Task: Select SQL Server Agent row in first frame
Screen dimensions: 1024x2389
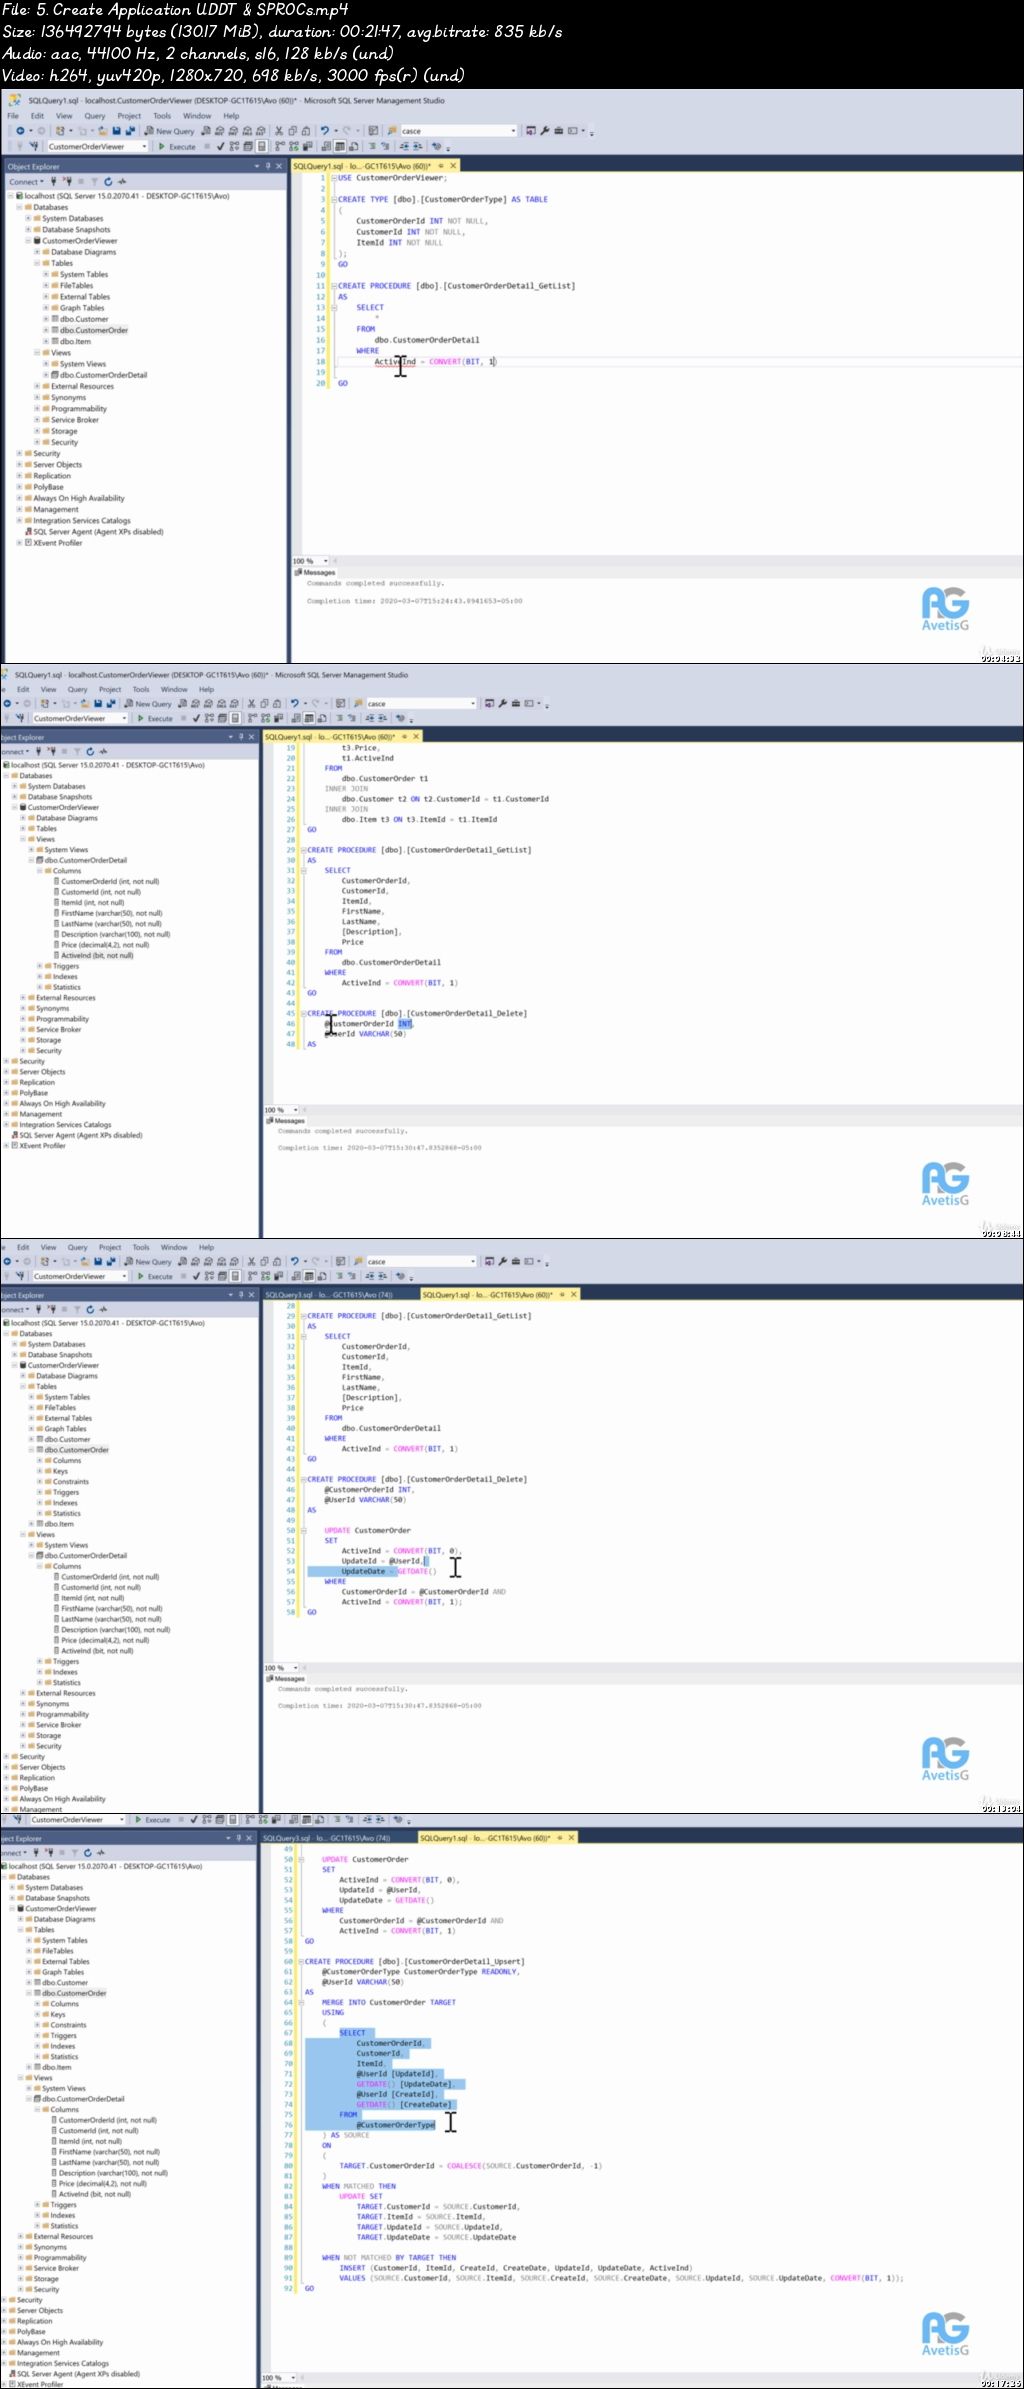Action: click(x=92, y=532)
